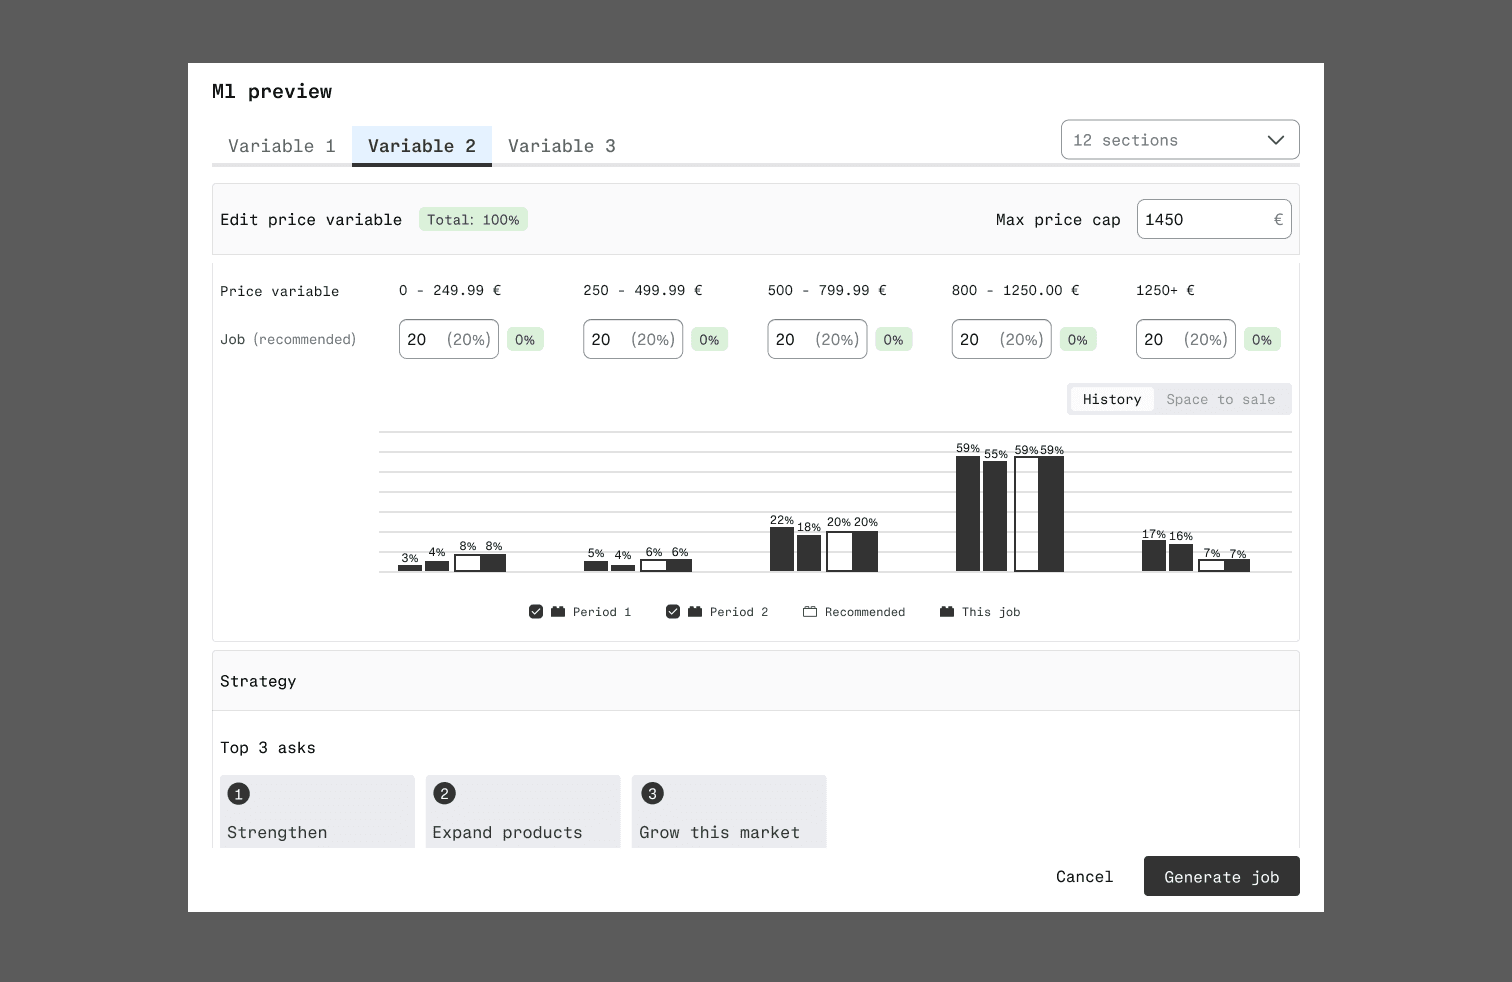Click the euro symbol in Max price cap

[x=1277, y=220]
